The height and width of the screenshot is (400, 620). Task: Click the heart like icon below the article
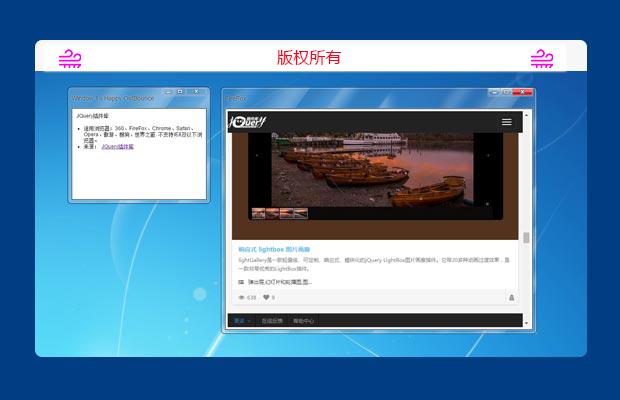(267, 297)
